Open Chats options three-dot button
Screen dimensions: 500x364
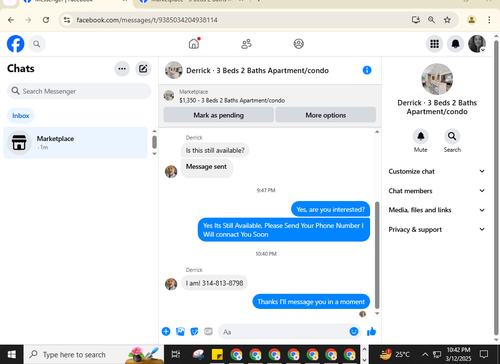[x=122, y=69]
